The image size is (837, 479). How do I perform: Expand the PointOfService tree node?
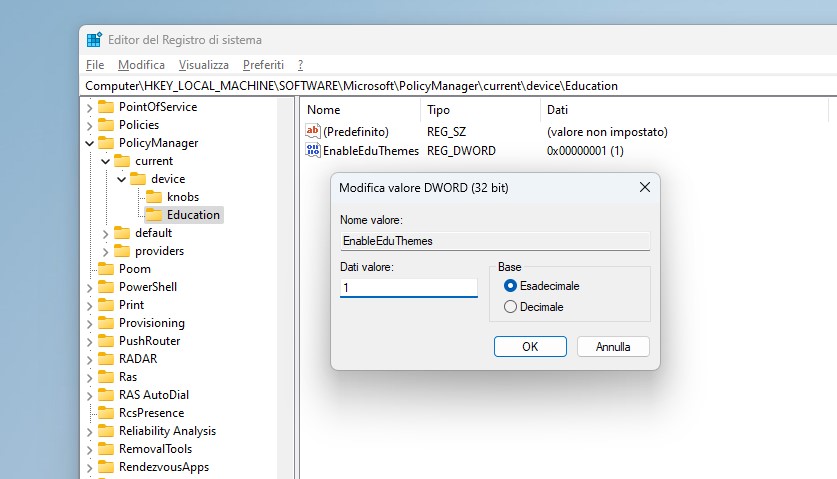pos(90,108)
